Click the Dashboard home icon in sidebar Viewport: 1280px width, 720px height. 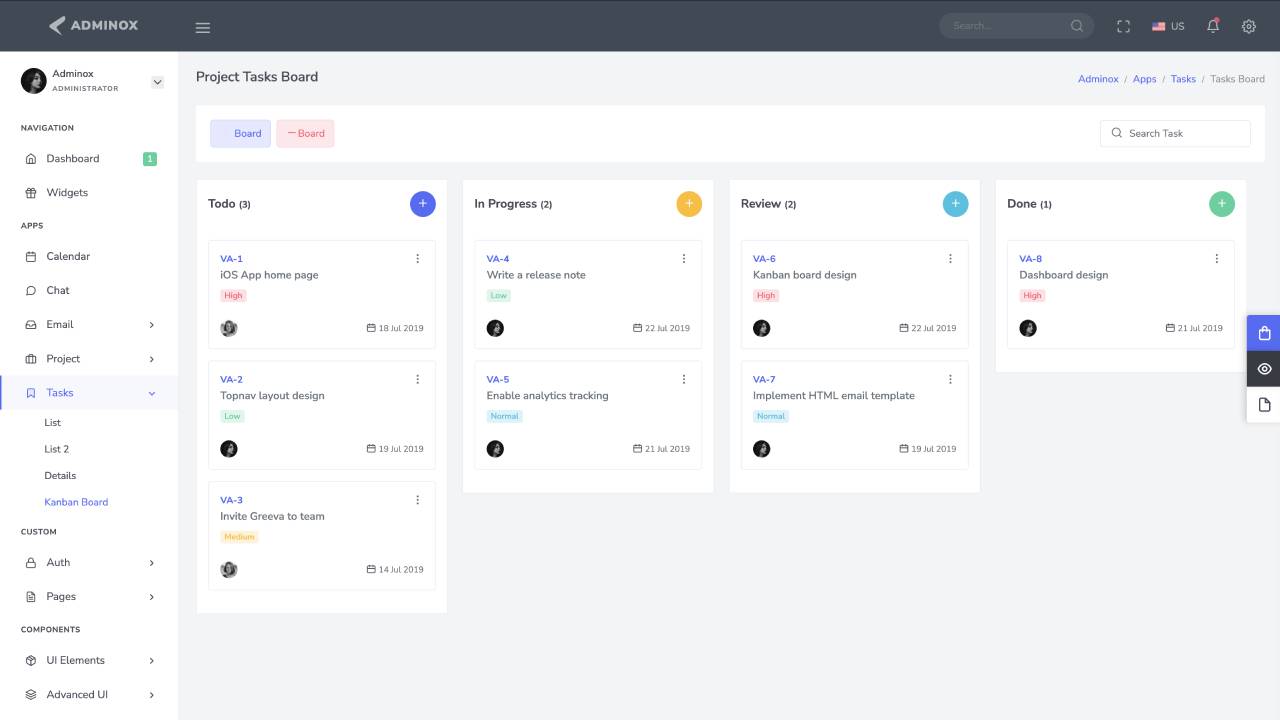click(x=31, y=159)
